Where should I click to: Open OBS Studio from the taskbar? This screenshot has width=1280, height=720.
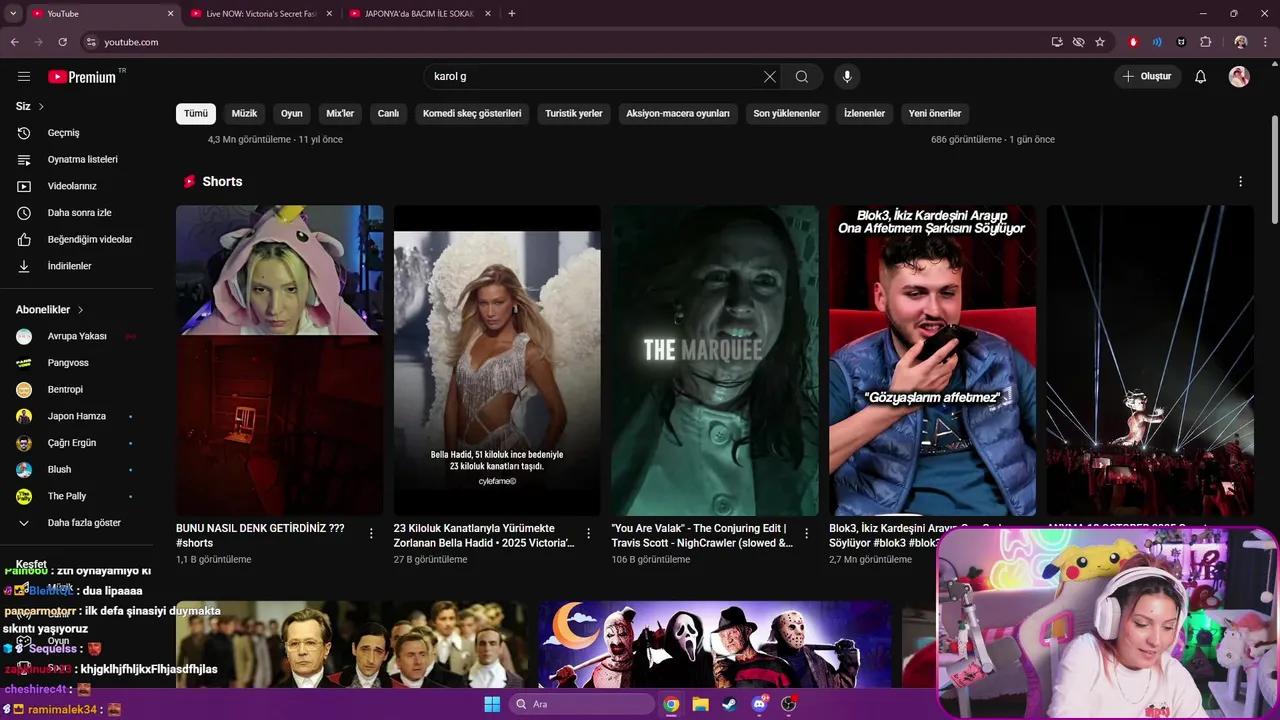pyautogui.click(x=788, y=704)
